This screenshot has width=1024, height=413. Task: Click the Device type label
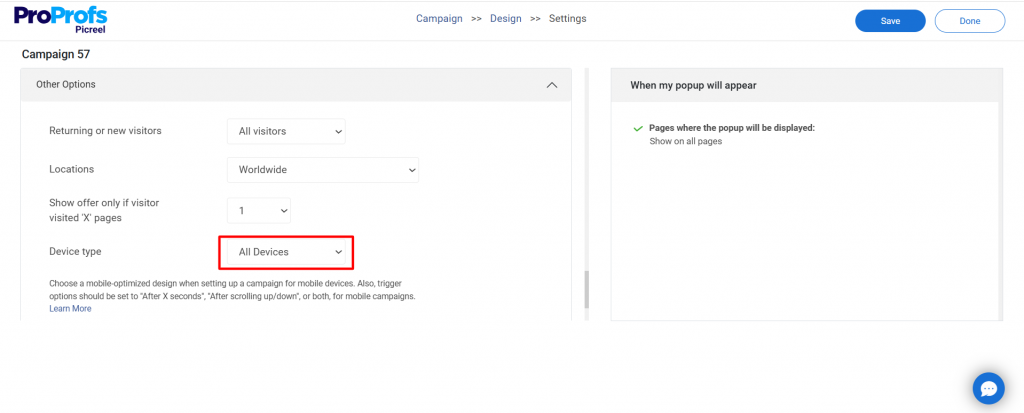[x=75, y=252]
